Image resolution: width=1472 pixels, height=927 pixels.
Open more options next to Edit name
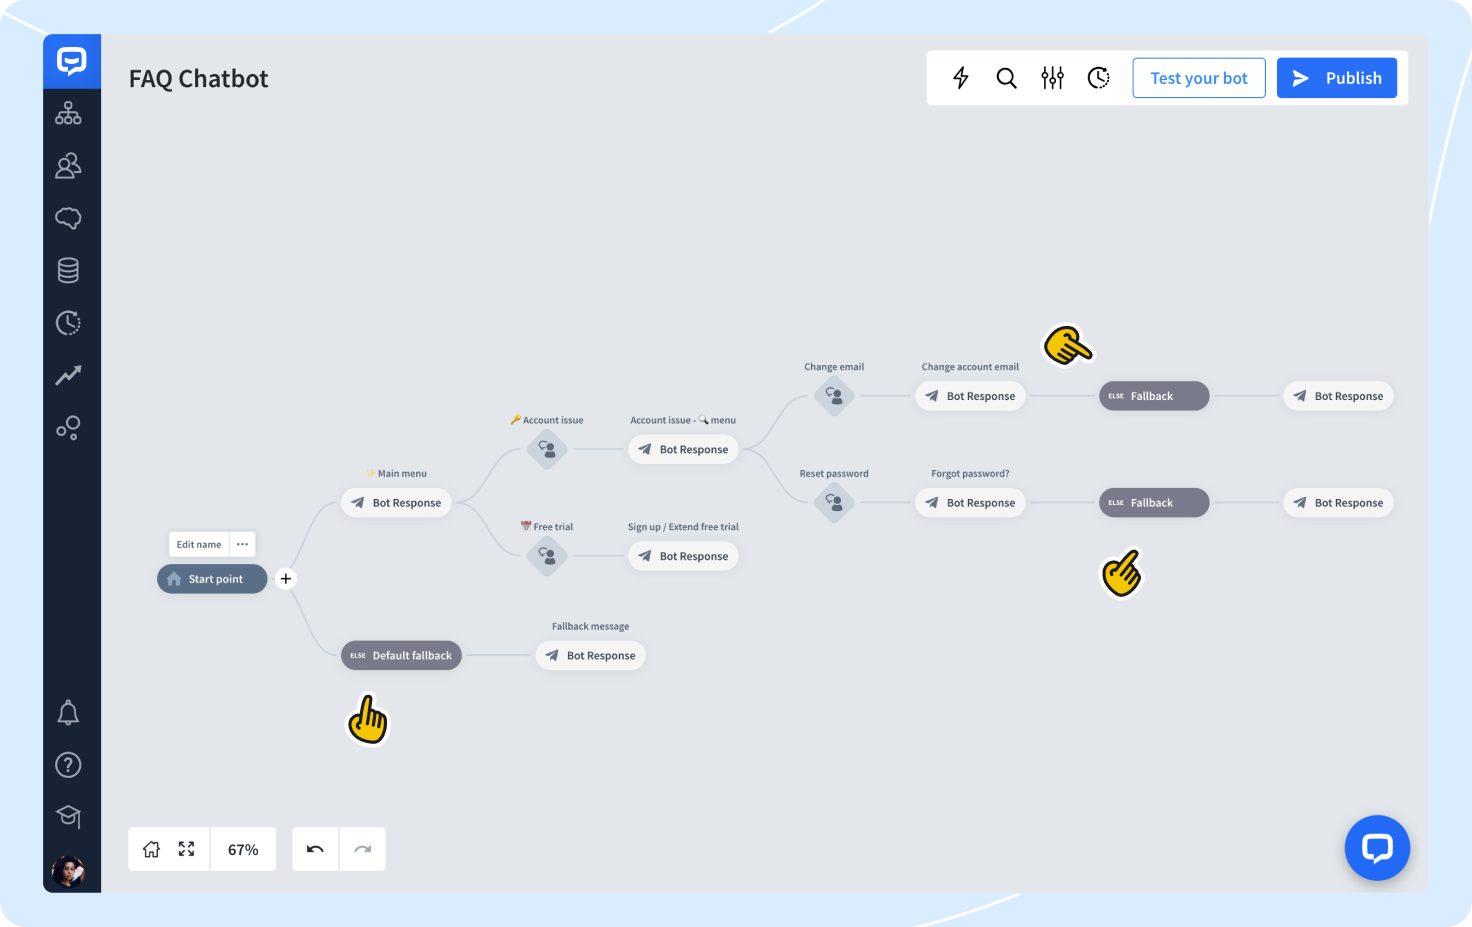click(241, 543)
